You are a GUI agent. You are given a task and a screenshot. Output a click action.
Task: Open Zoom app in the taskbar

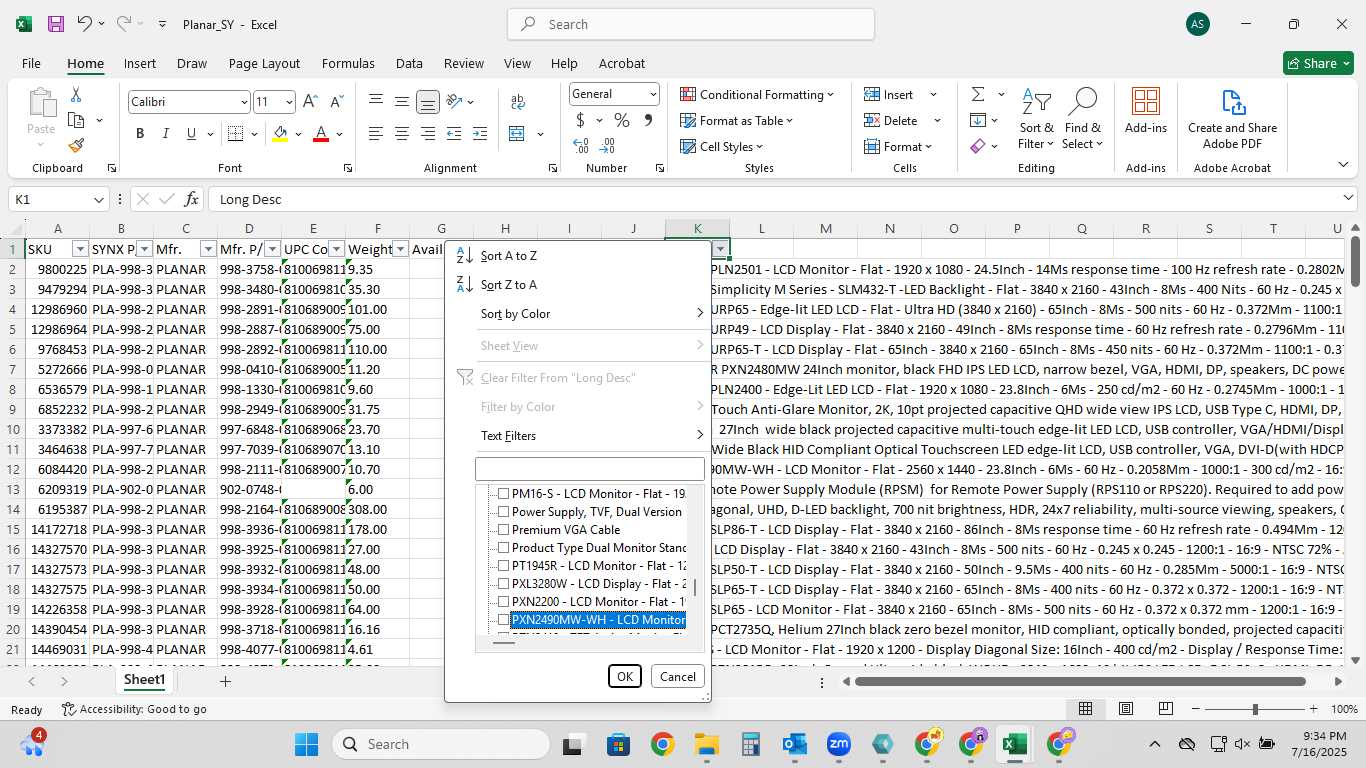[839, 744]
